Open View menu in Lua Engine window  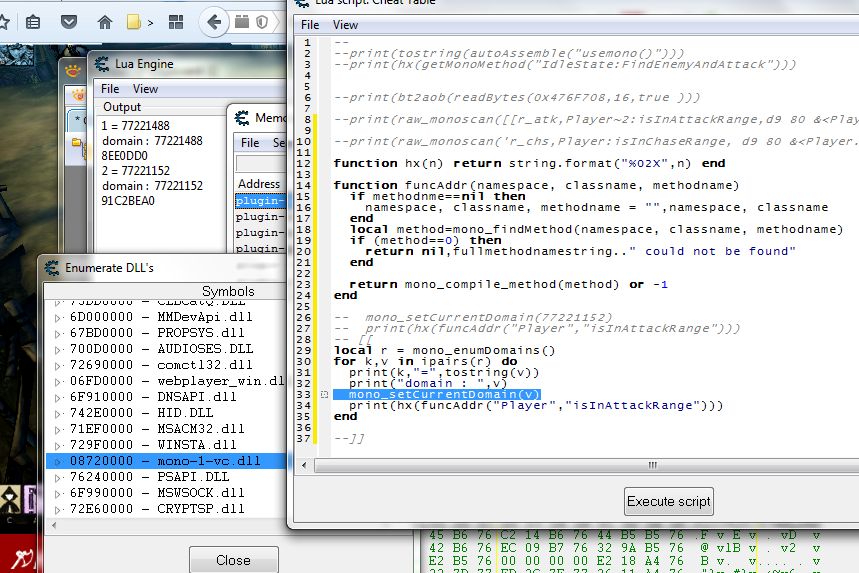145,89
